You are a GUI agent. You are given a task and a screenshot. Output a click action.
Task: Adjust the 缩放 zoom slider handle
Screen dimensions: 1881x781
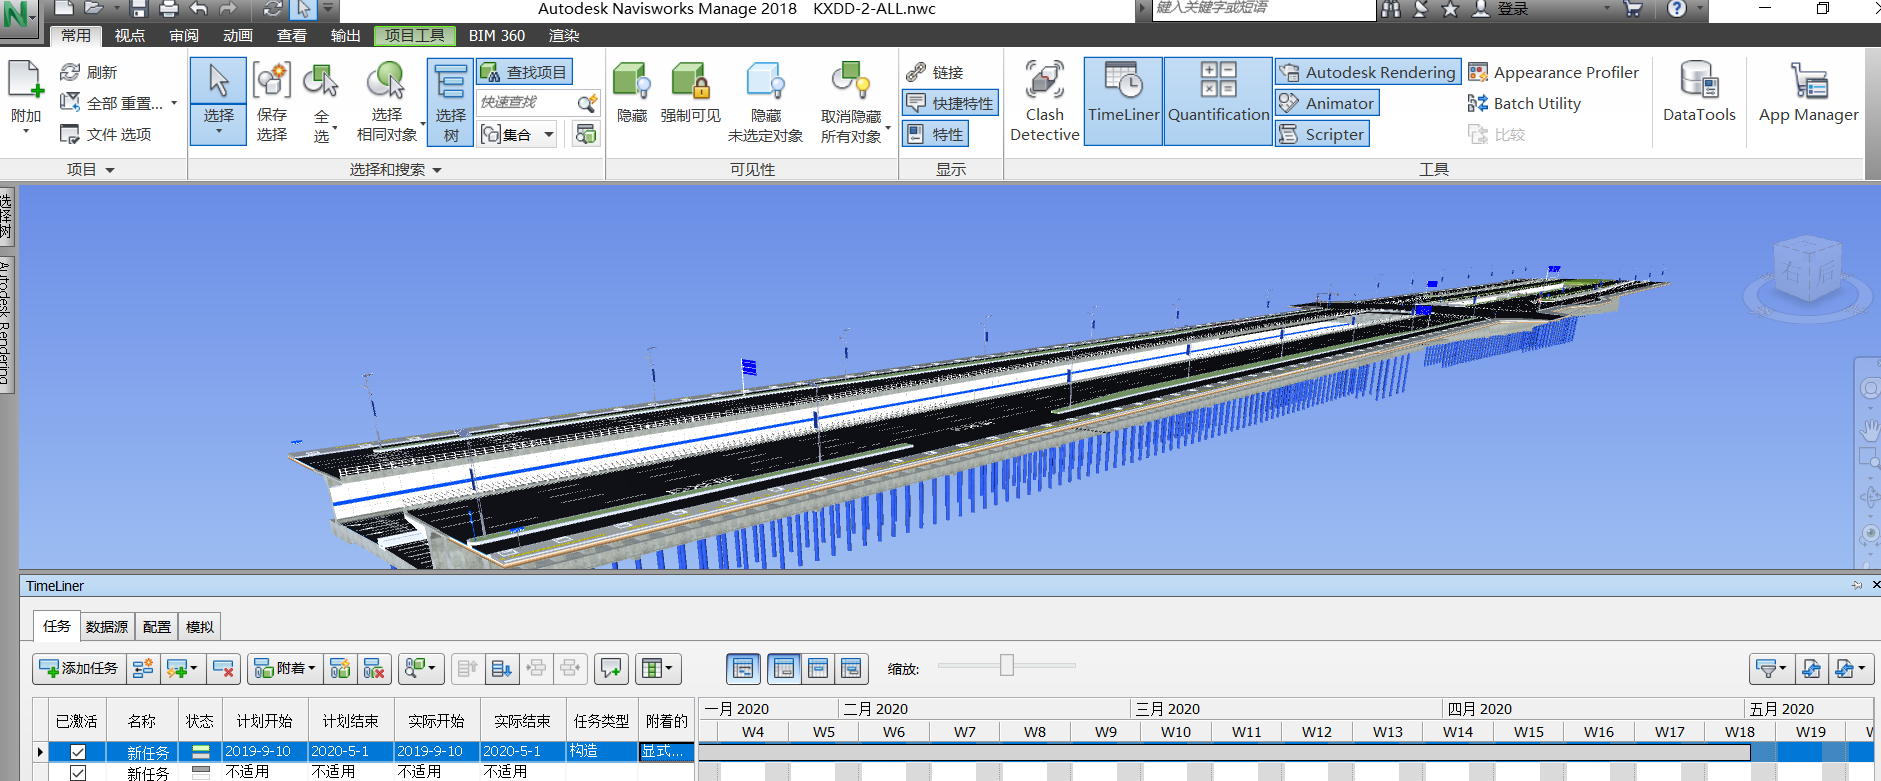coord(1007,665)
